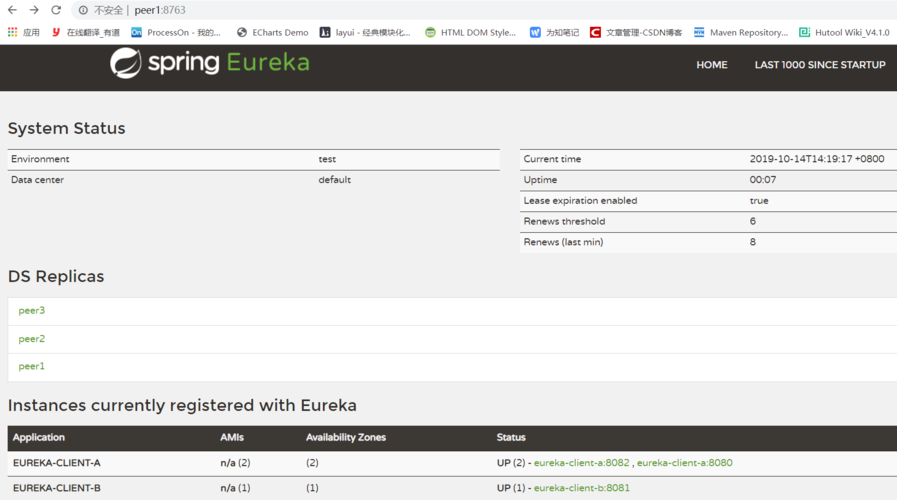Click the DS Replicas heading
This screenshot has height=500, width=897.
[x=56, y=276]
